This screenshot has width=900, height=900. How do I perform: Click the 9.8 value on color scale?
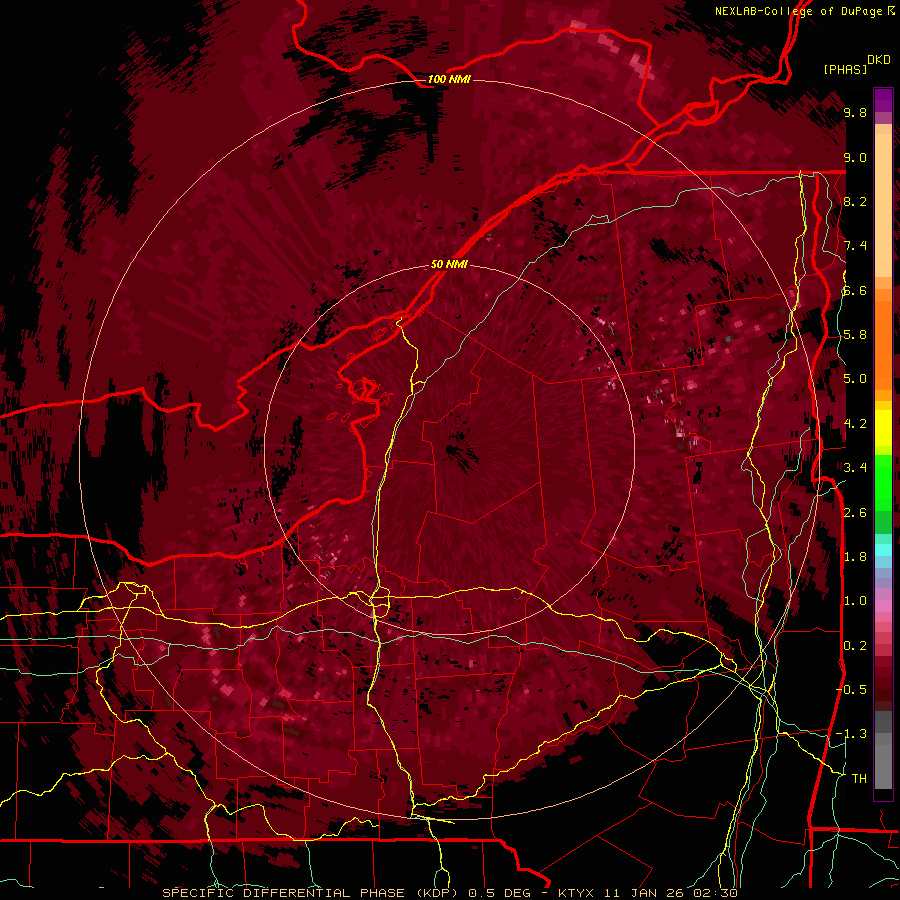point(855,113)
